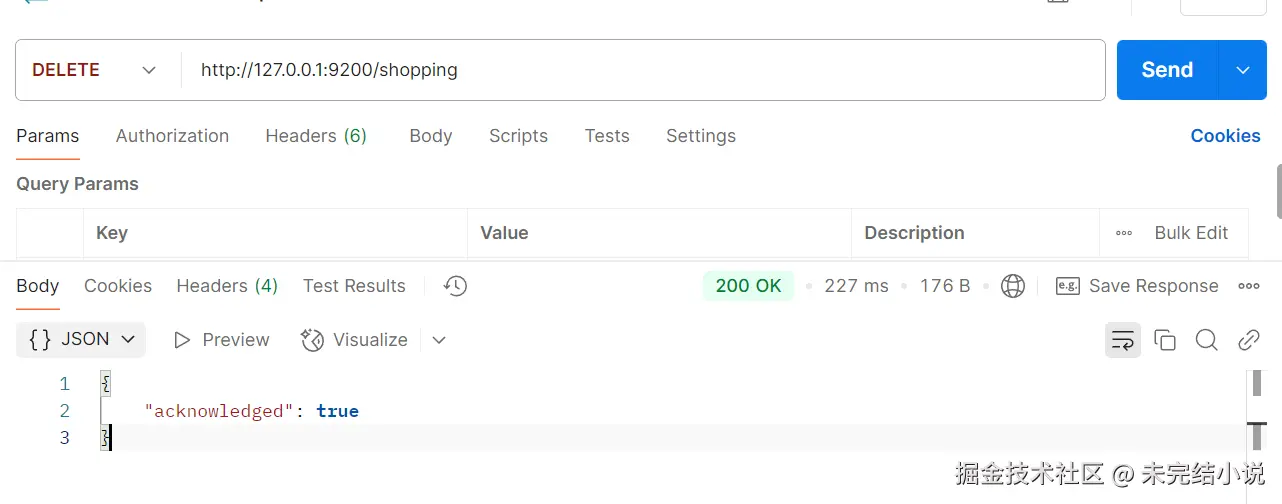Click the network globe icon
Image resolution: width=1282 pixels, height=504 pixels.
[1013, 286]
